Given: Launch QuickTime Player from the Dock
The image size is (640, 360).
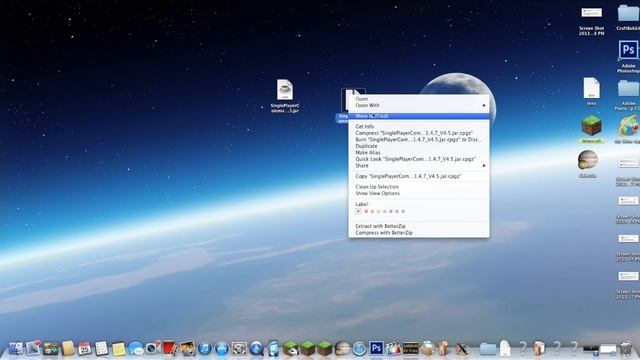Looking at the screenshot, I should (x=256, y=349).
